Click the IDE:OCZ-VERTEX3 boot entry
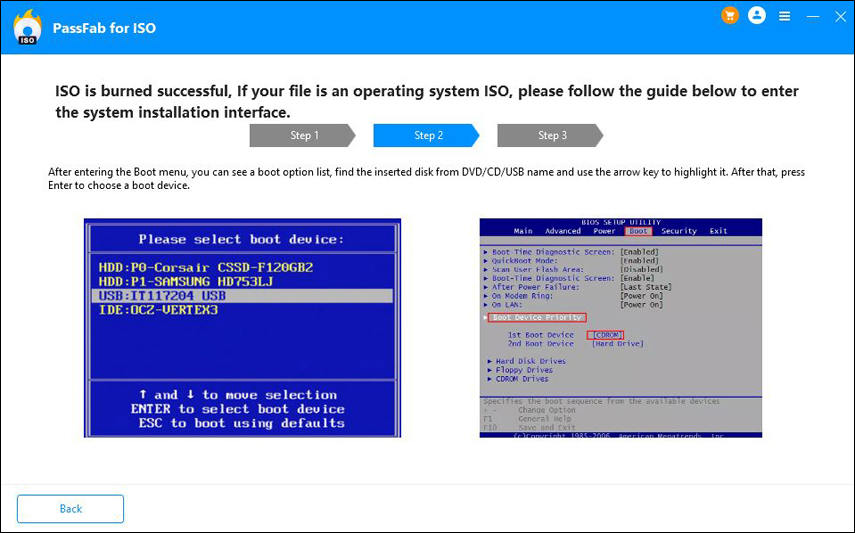 click(x=158, y=310)
